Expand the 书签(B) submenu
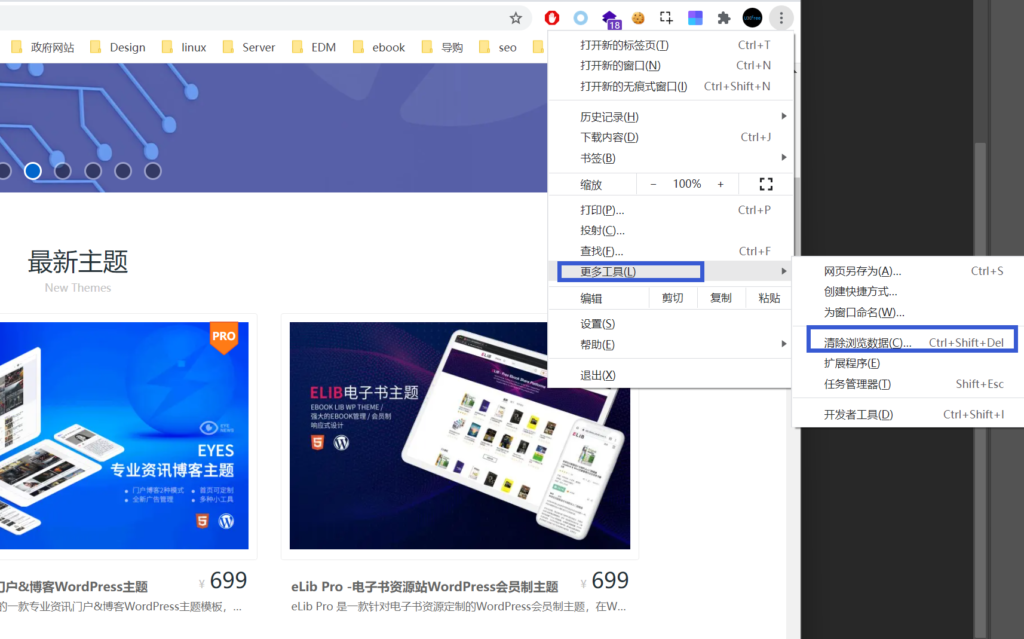Screen dimensions: 1024x639 point(670,158)
